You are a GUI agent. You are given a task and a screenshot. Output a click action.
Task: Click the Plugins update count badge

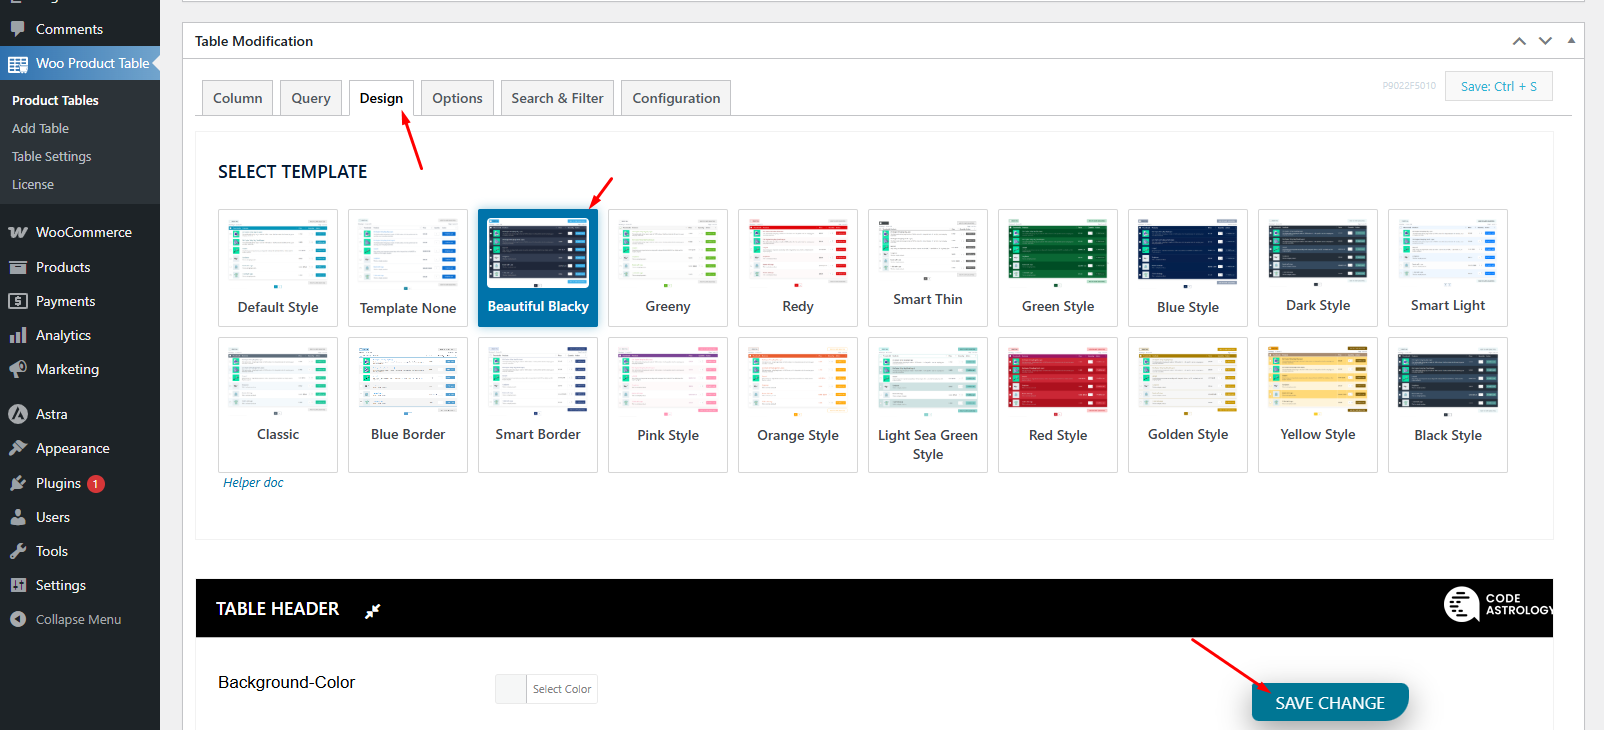[96, 484]
